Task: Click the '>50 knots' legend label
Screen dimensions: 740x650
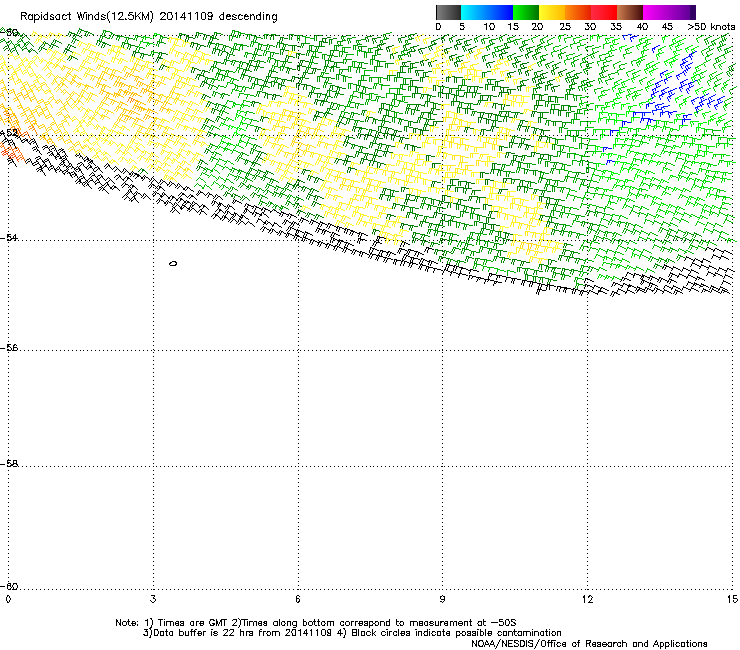Action: (x=711, y=27)
